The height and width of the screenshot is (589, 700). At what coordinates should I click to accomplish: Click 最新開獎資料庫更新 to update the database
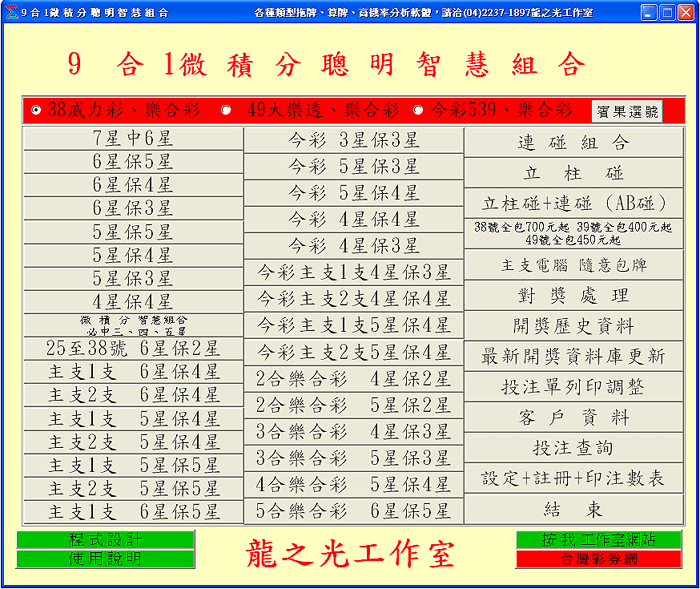[x=574, y=357]
